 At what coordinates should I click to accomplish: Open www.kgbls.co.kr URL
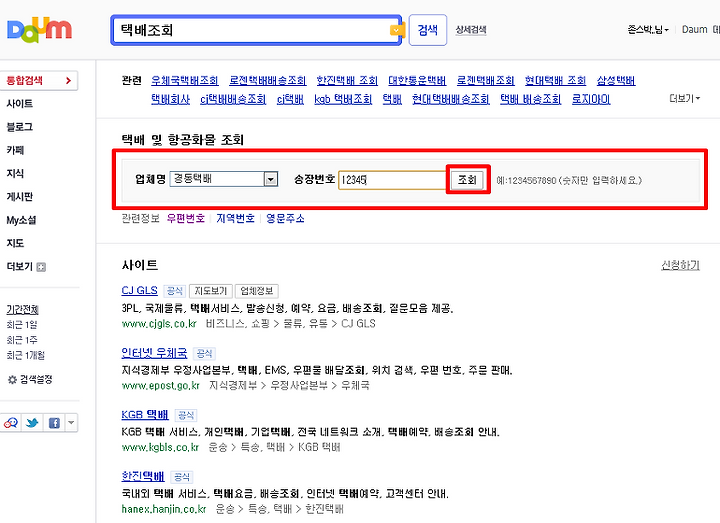[x=160, y=447]
